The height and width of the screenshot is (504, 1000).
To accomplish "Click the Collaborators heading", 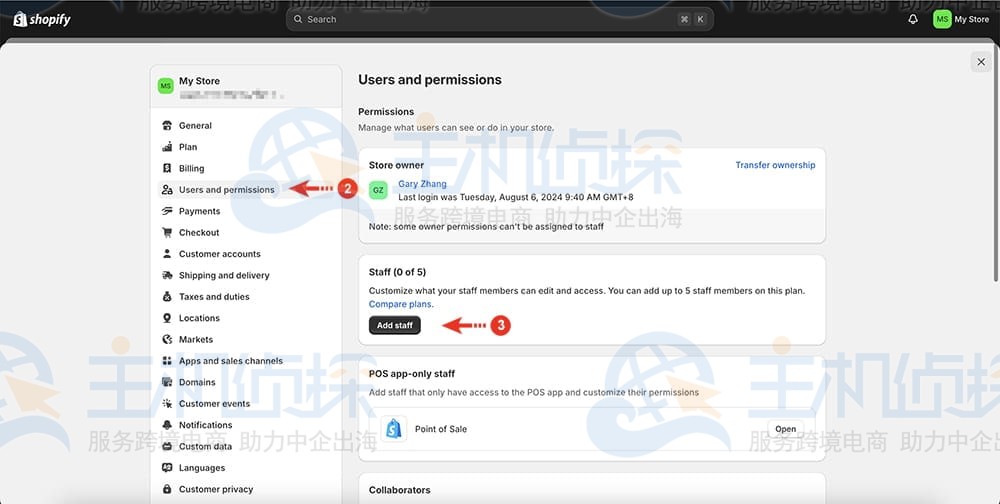I will [x=399, y=490].
